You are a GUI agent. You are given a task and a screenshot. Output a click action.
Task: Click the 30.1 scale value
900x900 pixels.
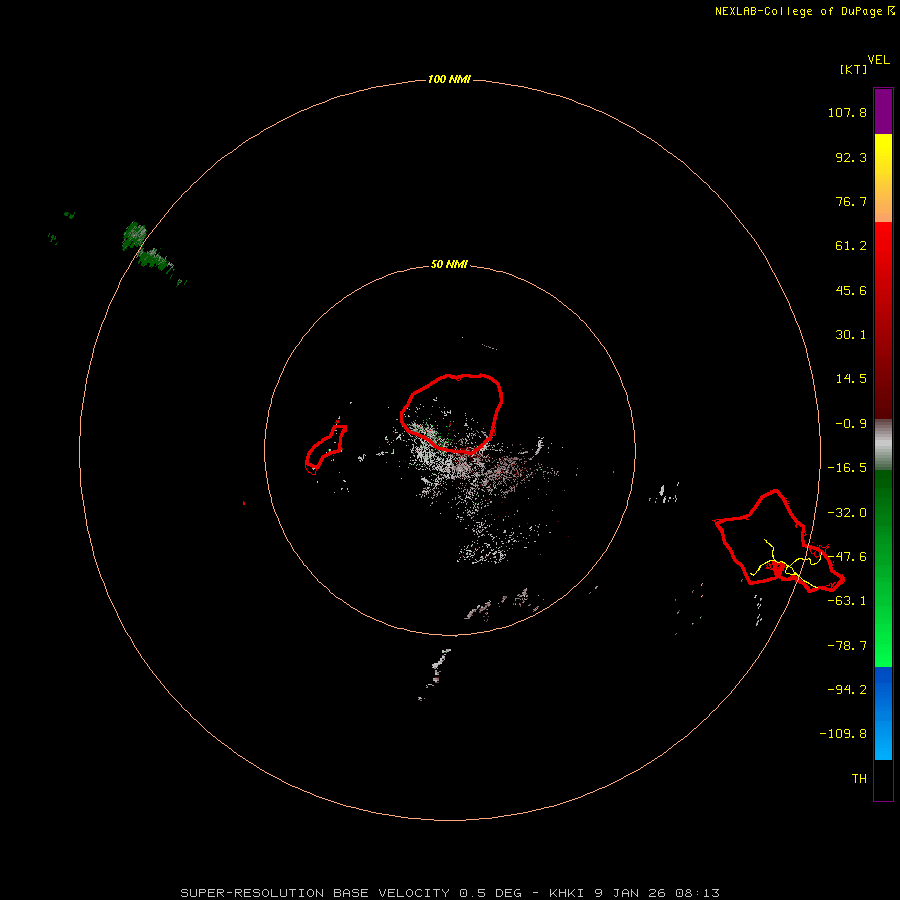(x=851, y=335)
